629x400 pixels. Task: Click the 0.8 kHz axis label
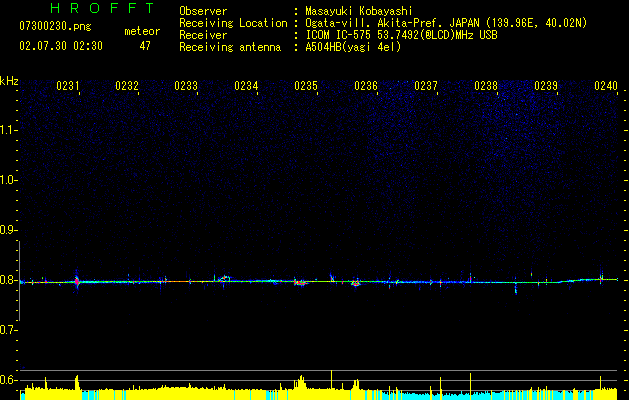tap(8, 280)
